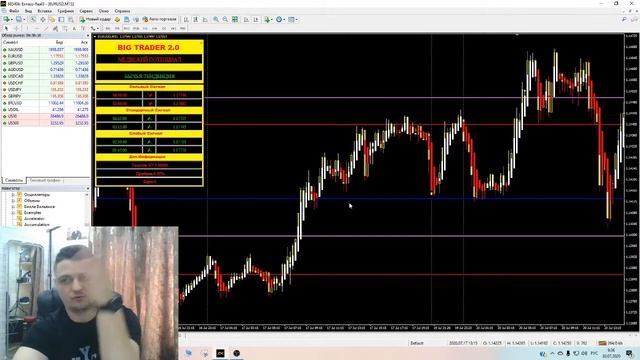
Task: Select the candlestick chart type icon
Action: point(196,19)
